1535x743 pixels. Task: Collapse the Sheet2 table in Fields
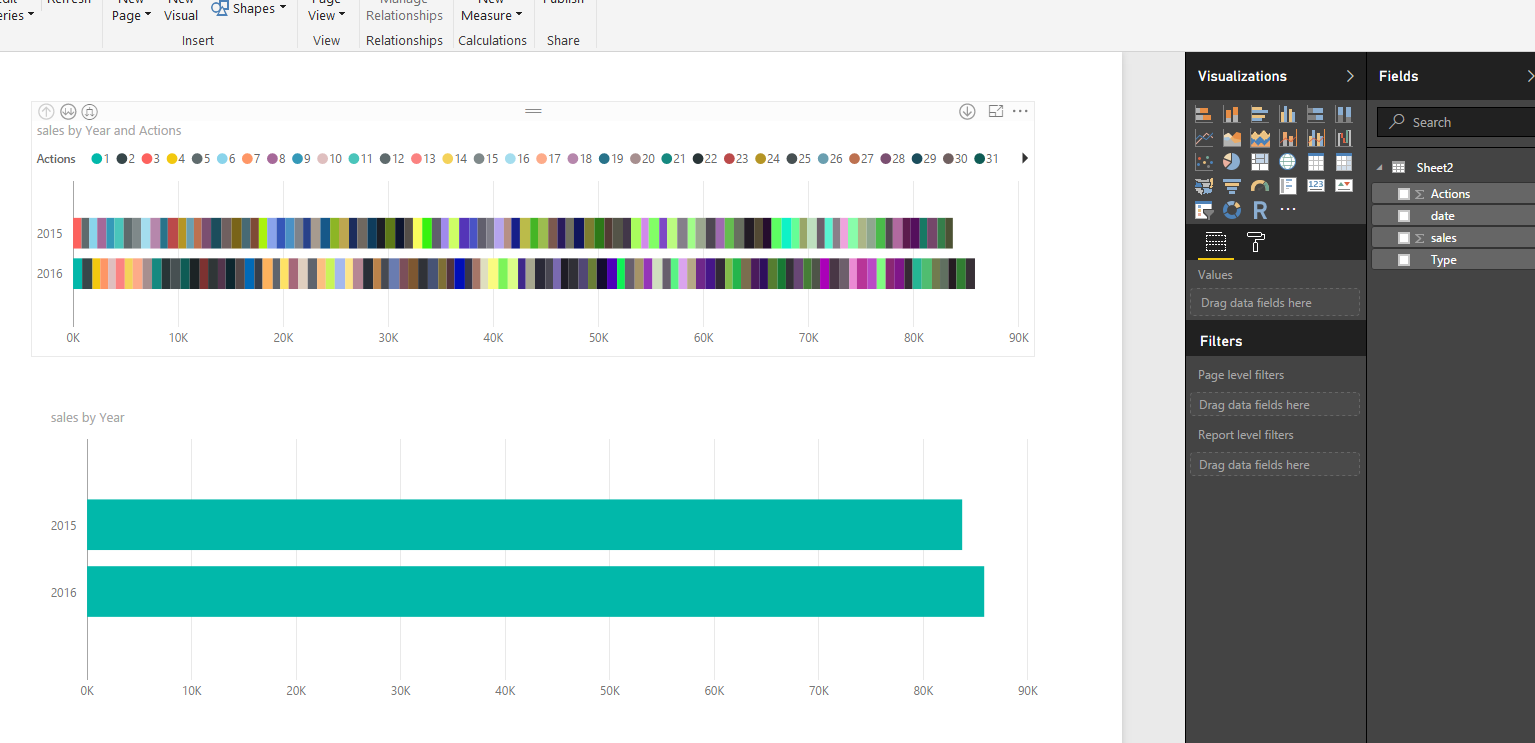coord(1380,168)
